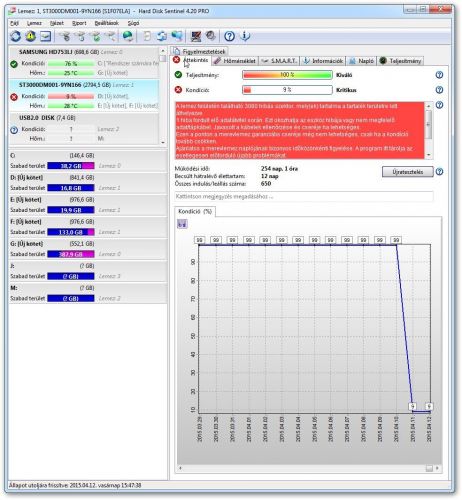The width and height of the screenshot is (462, 500).
Task: Click the comment field 'Kattintson megjegyzés megadásához'
Action: coord(304,196)
